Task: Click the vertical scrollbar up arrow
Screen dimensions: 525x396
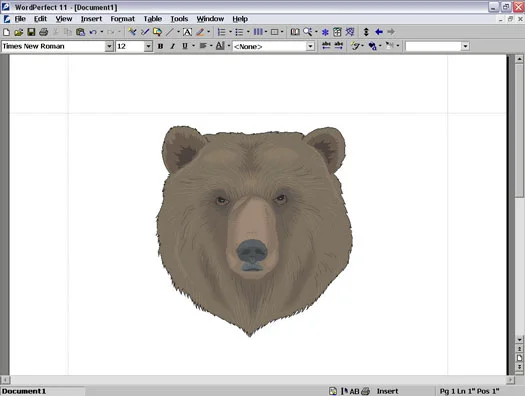Action: [519, 59]
